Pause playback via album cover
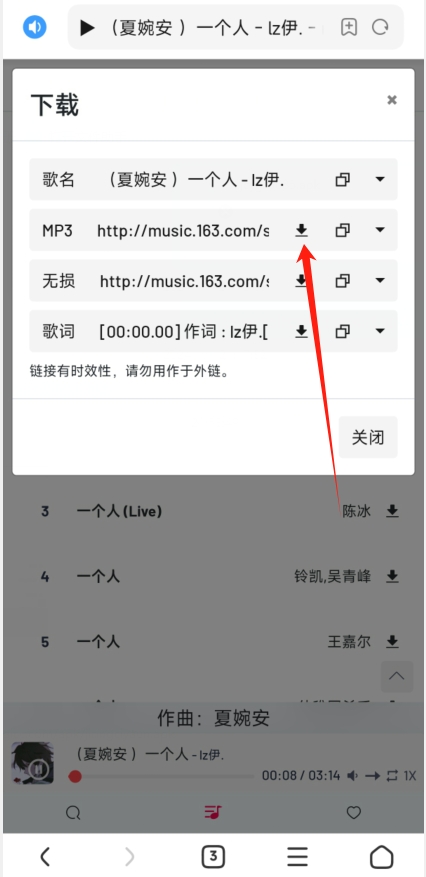This screenshot has width=426, height=877. click(33, 763)
